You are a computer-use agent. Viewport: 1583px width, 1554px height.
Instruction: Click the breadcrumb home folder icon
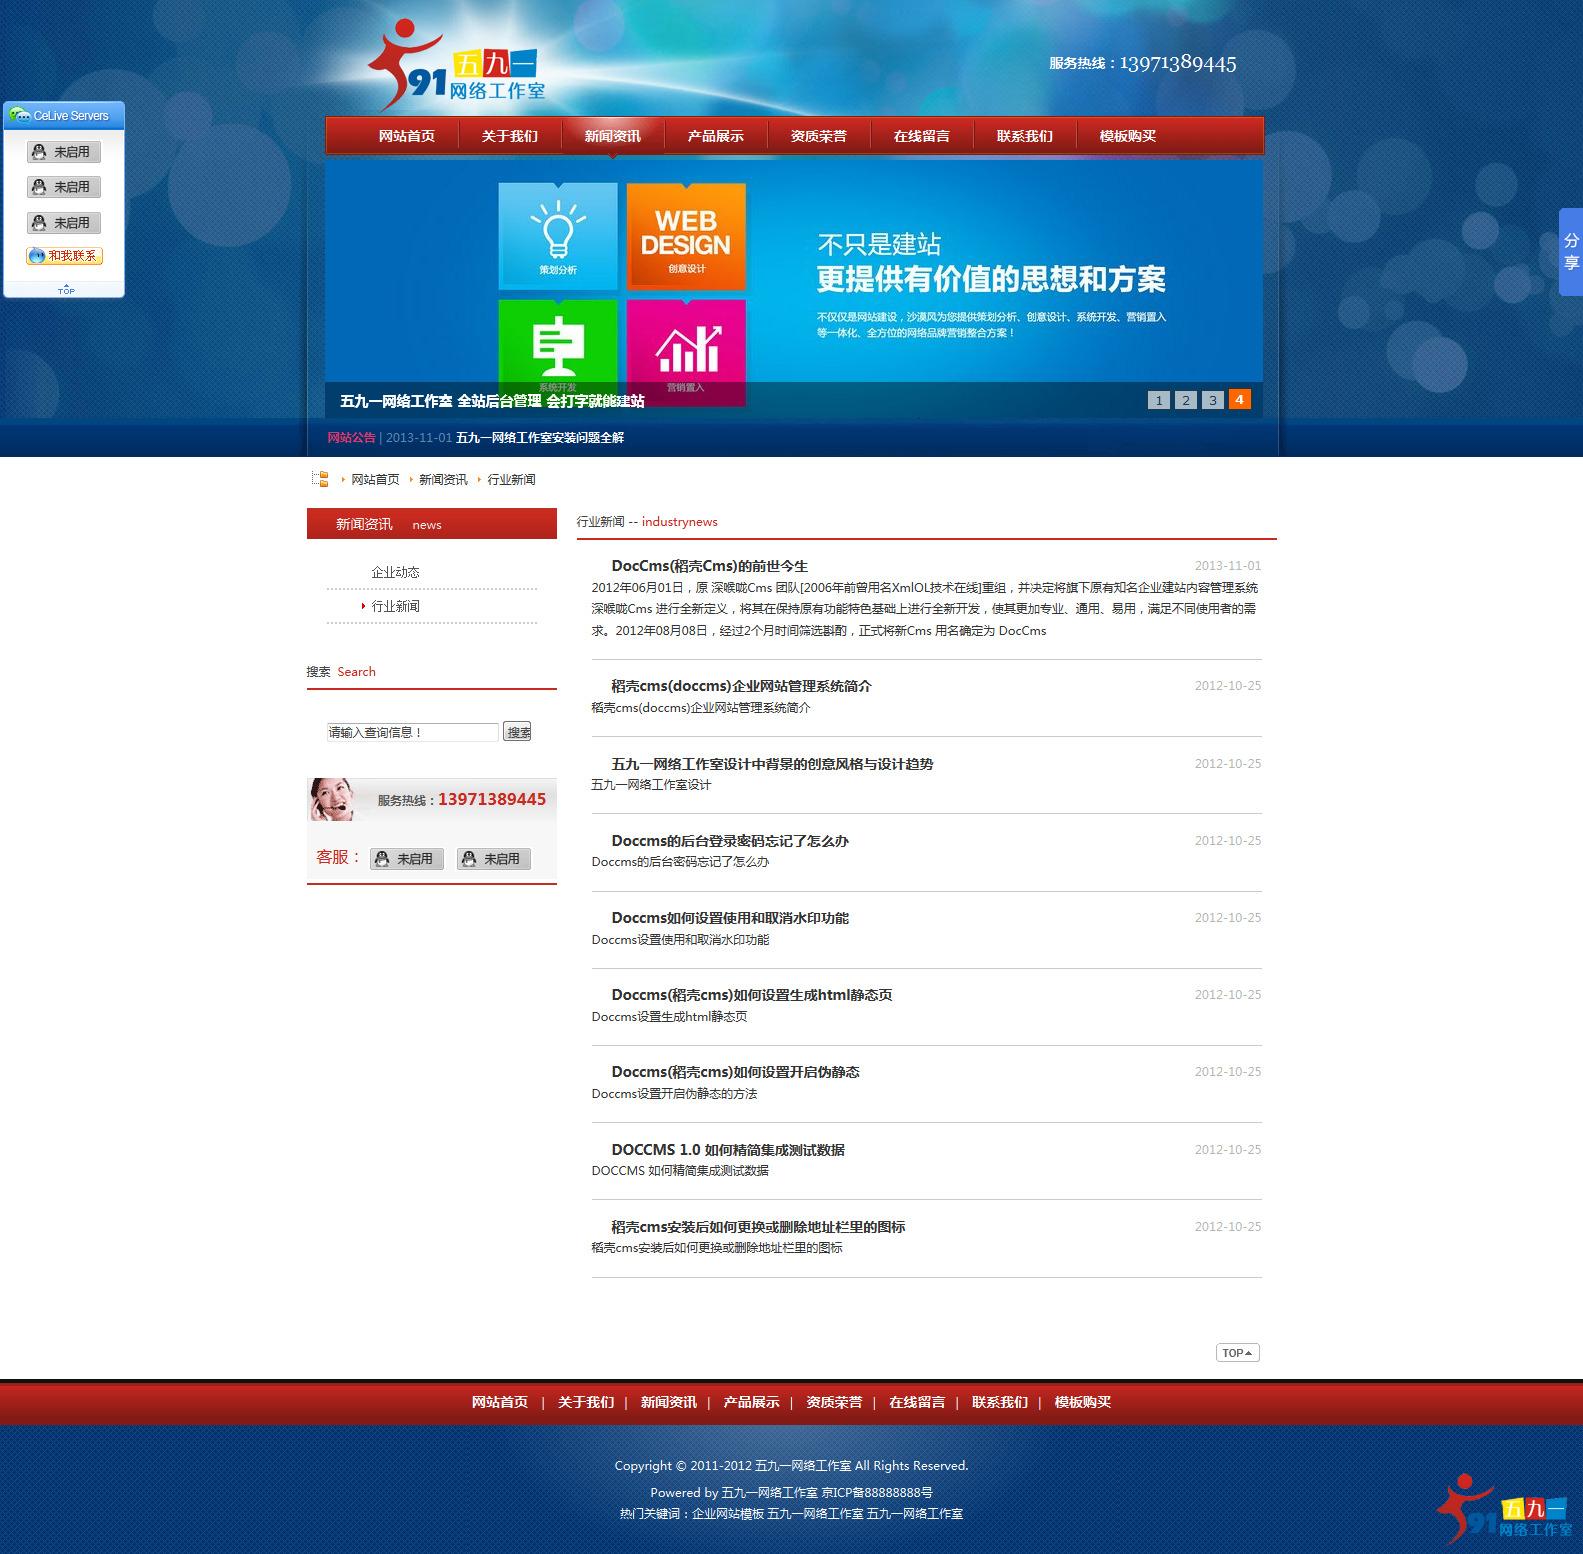tap(320, 479)
